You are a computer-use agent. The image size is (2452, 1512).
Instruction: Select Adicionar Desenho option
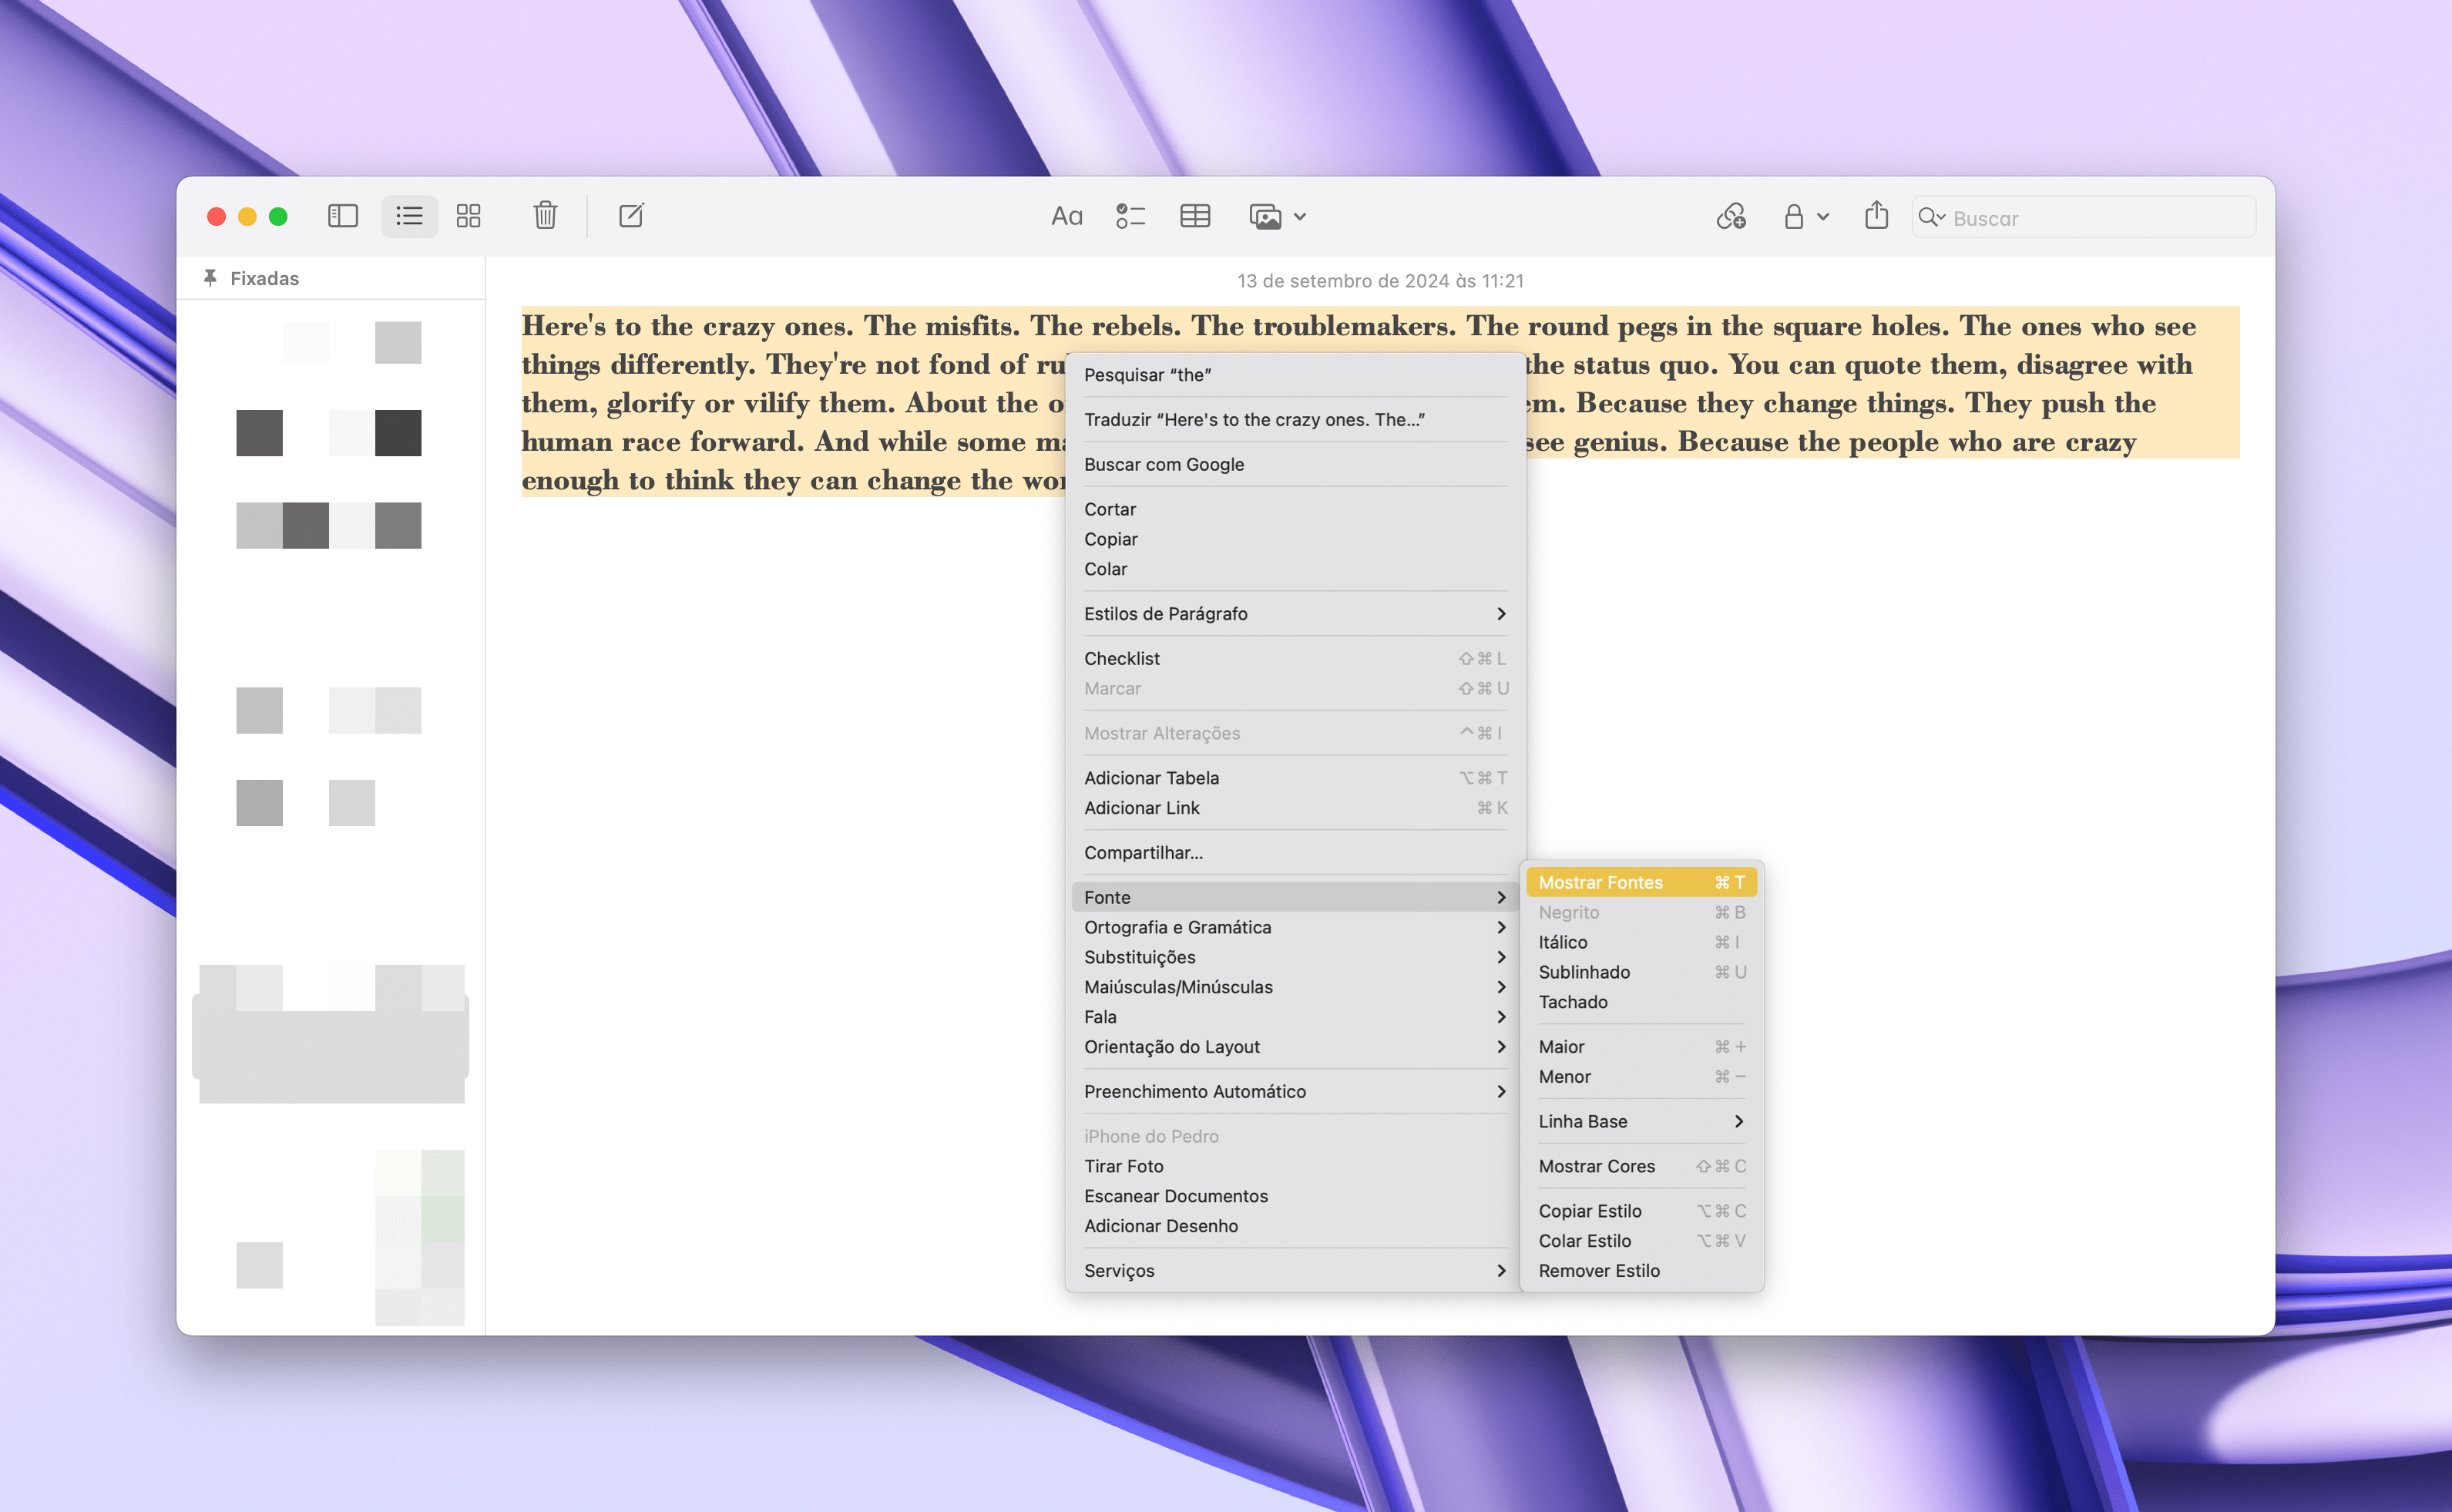tap(1295, 1226)
